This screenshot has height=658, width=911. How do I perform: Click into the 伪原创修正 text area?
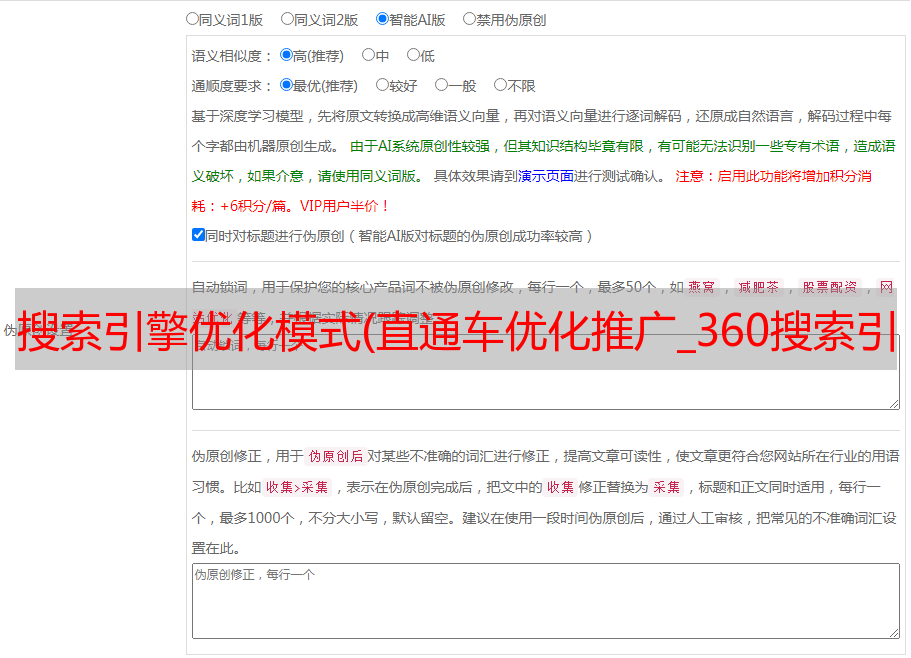545,600
